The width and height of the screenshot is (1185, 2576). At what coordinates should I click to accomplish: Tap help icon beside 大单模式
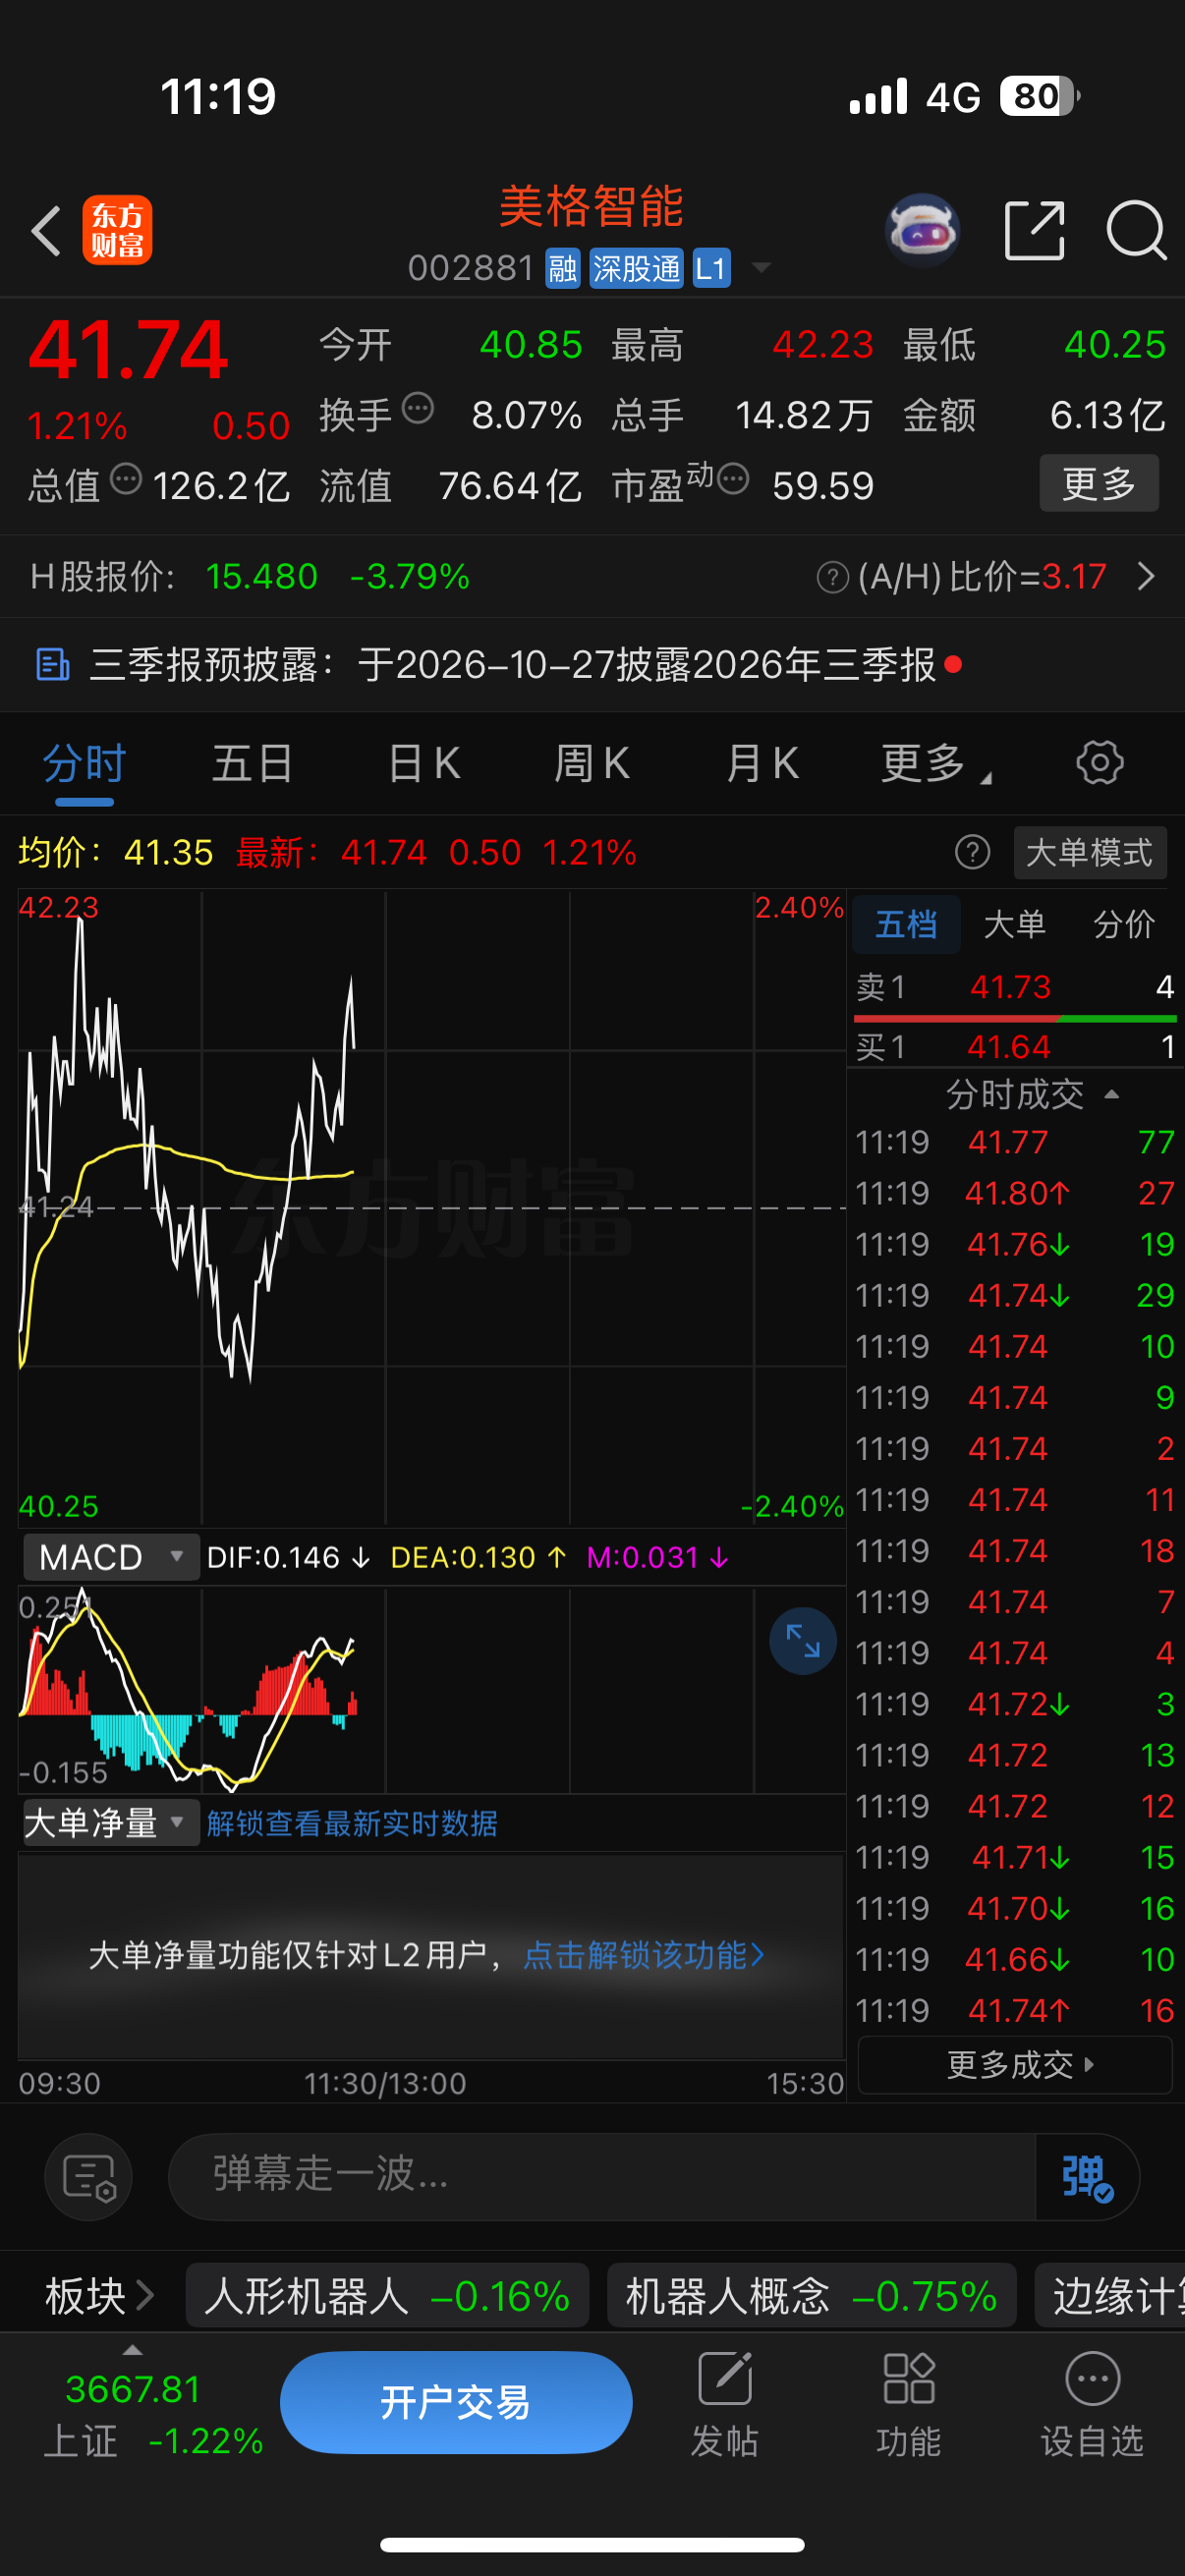coord(972,853)
